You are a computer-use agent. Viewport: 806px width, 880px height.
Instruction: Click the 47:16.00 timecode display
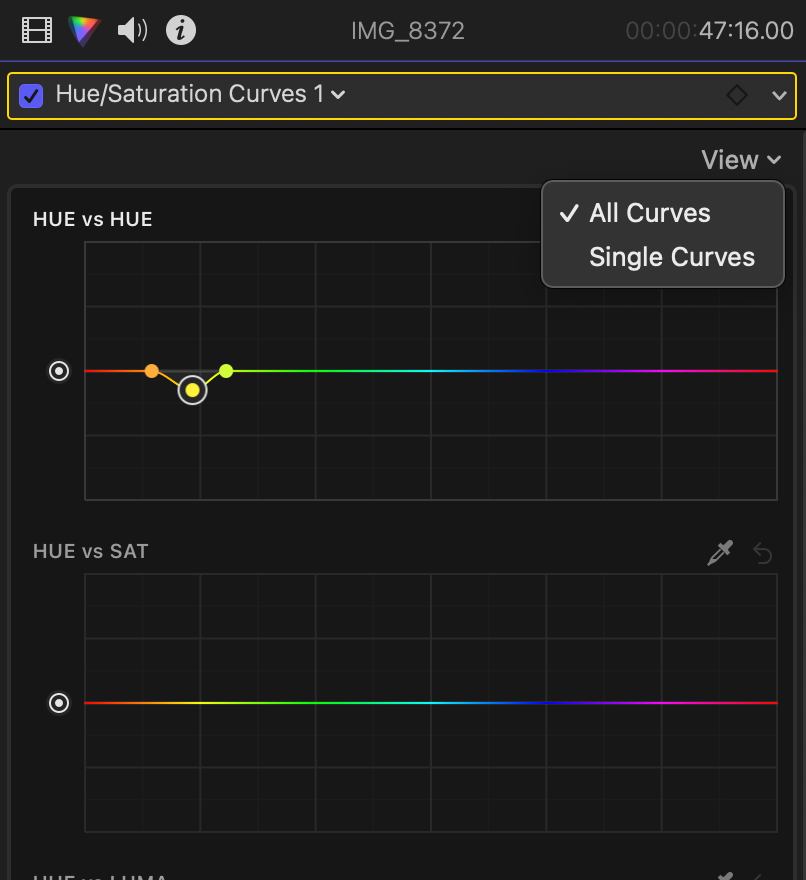click(x=745, y=31)
